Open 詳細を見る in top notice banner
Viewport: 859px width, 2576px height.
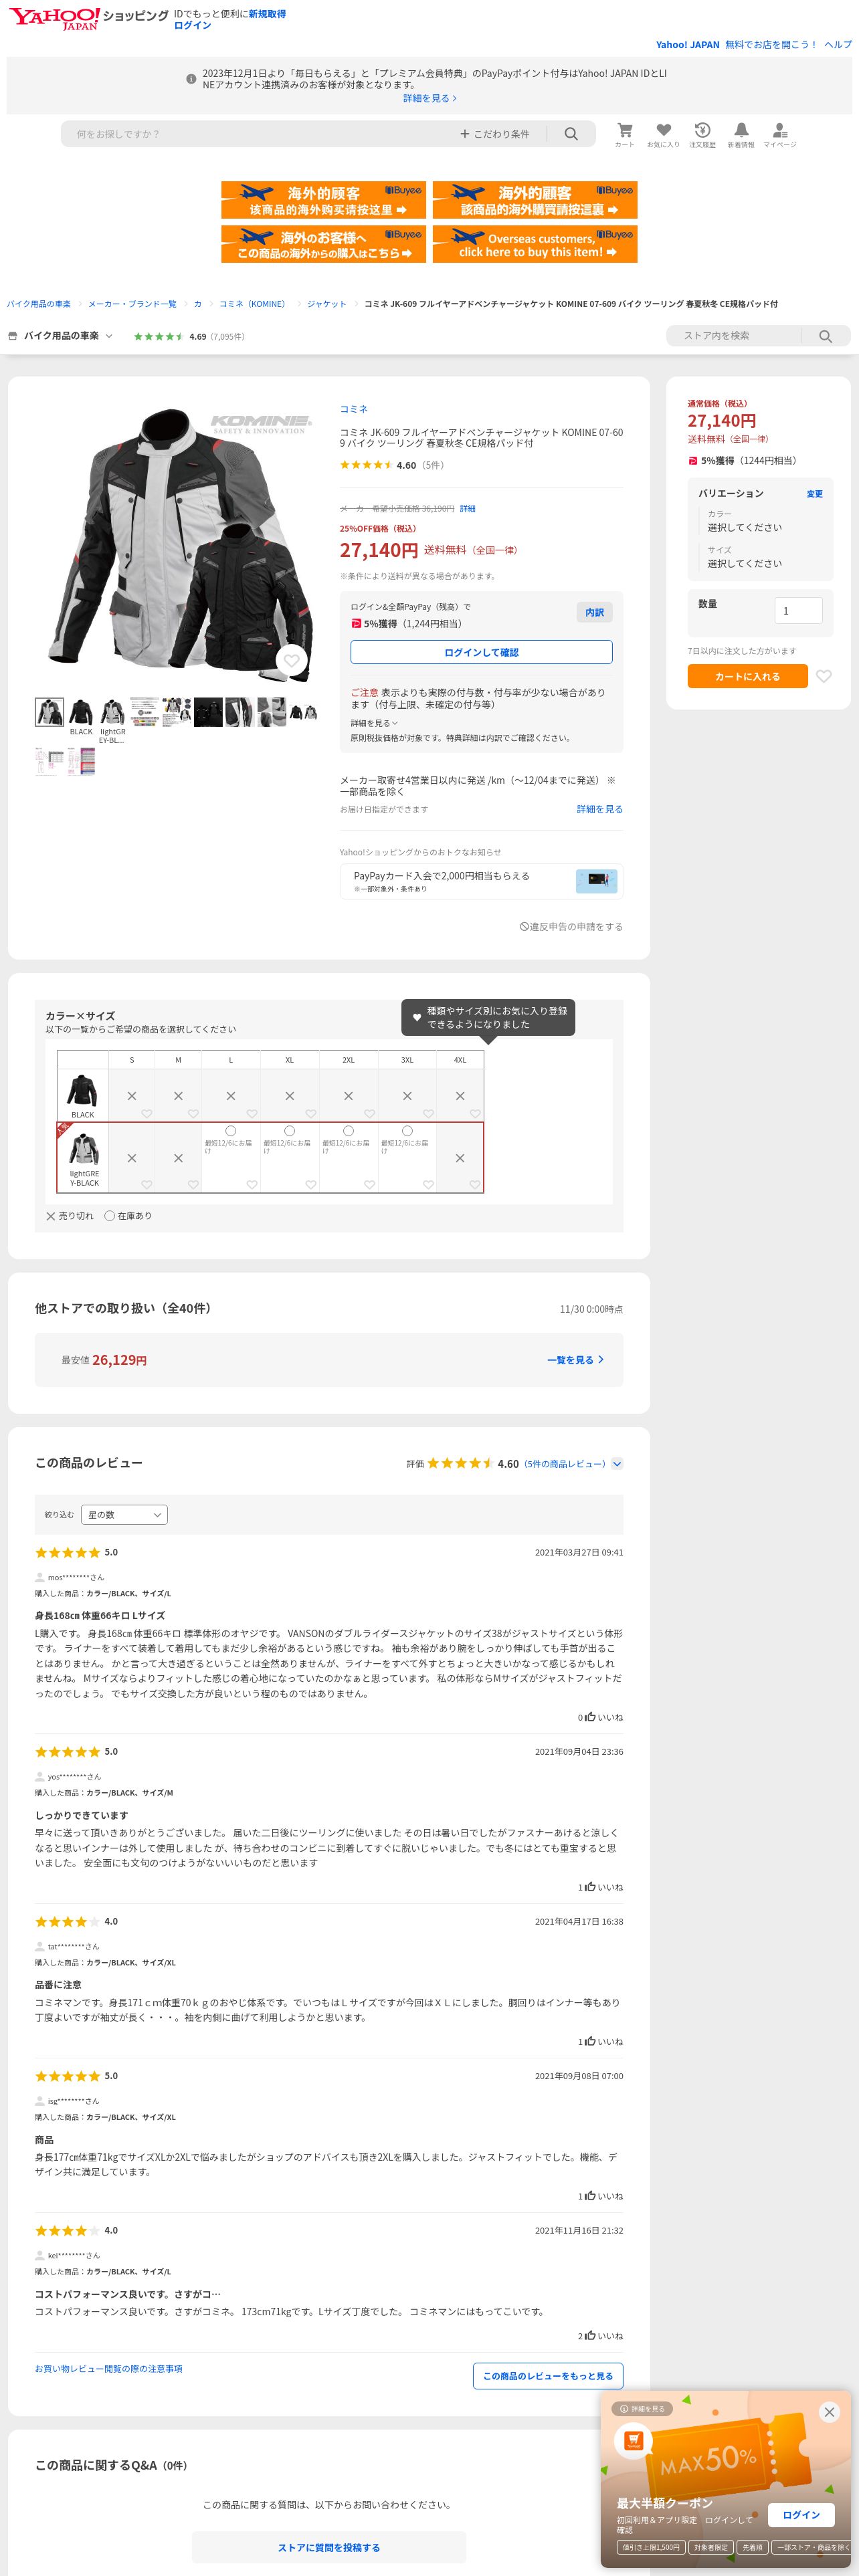point(430,98)
